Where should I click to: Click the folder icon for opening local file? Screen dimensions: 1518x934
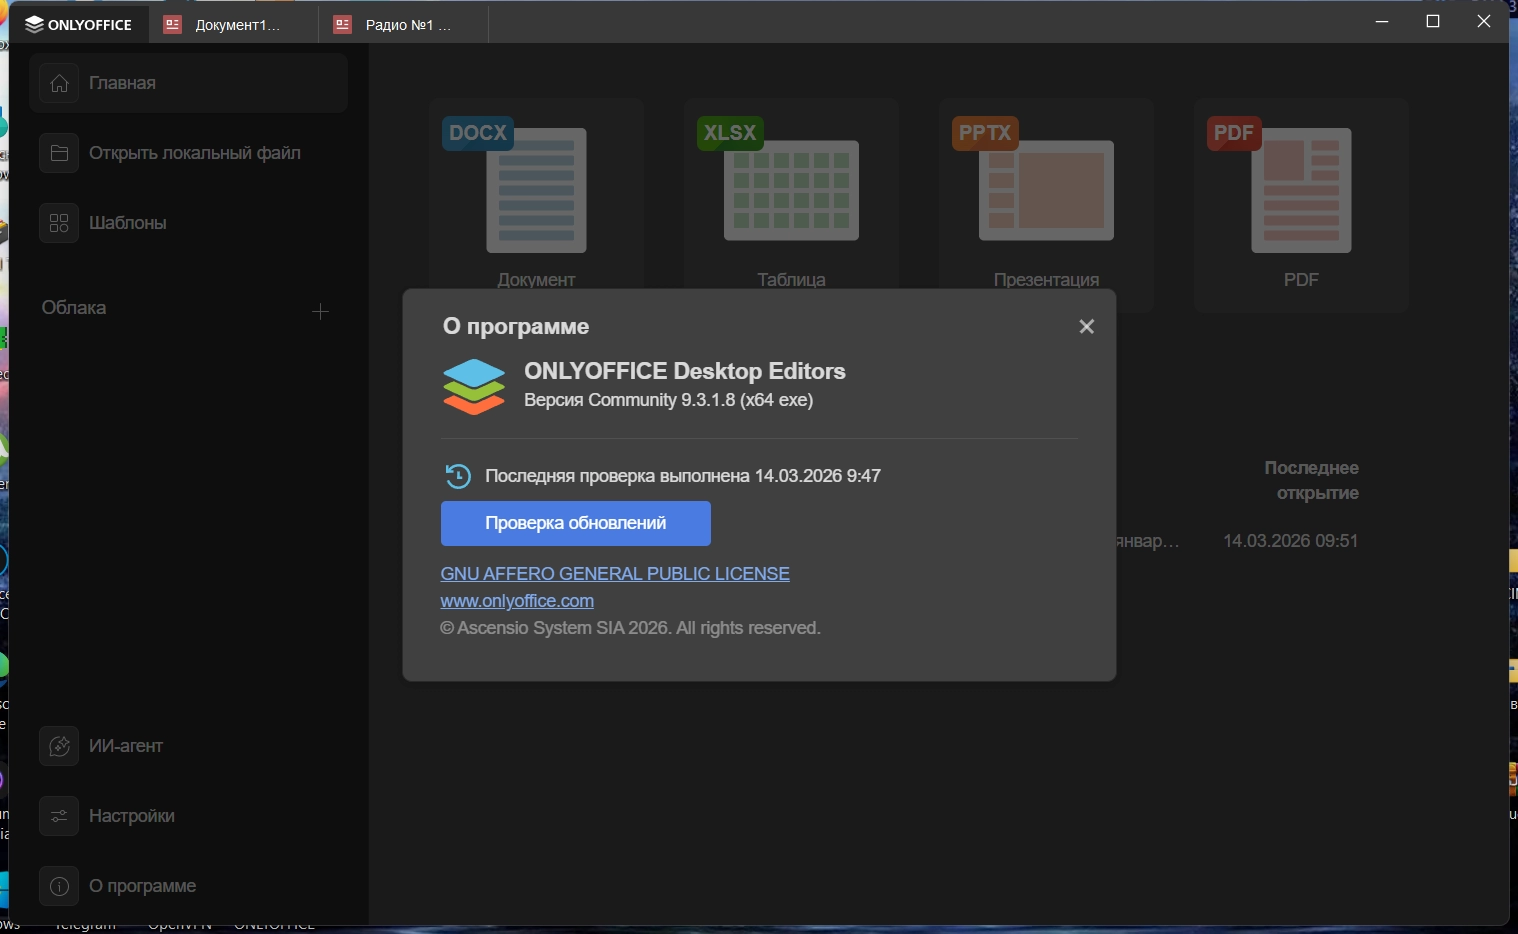tap(59, 153)
